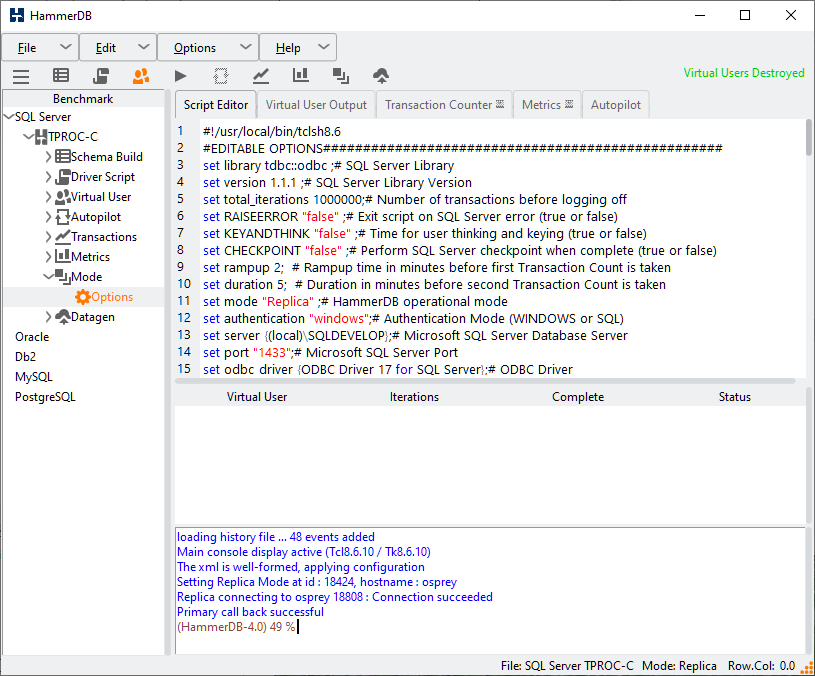The height and width of the screenshot is (676, 815).
Task: Click the Datagen cloud upload toolbar icon
Action: (x=380, y=75)
